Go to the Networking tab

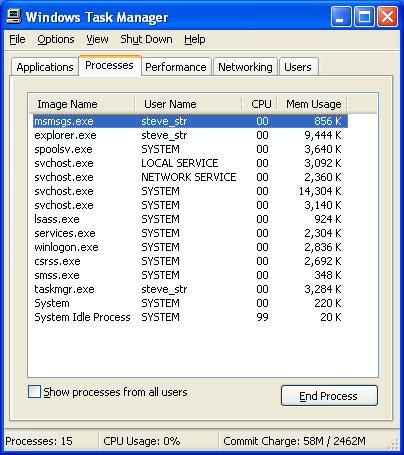tap(245, 67)
